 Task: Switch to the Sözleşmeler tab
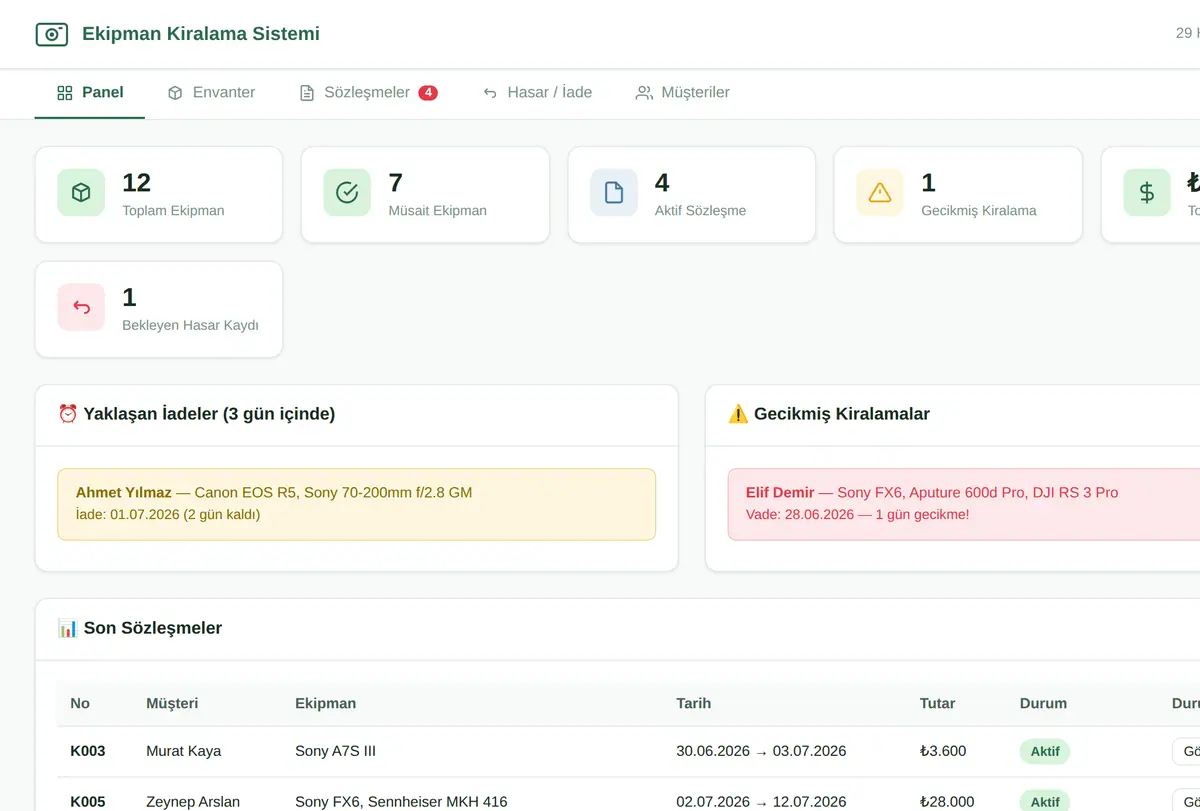[x=368, y=92]
